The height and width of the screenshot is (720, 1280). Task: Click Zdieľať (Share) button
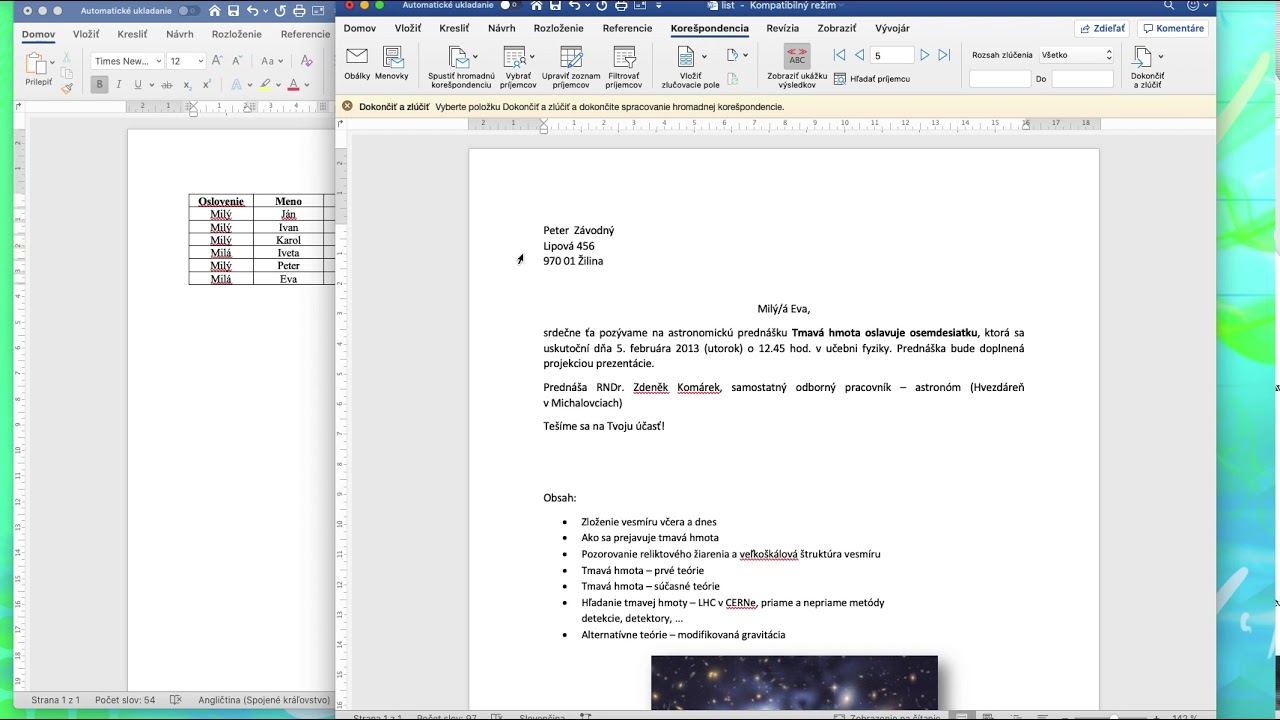coord(1102,29)
